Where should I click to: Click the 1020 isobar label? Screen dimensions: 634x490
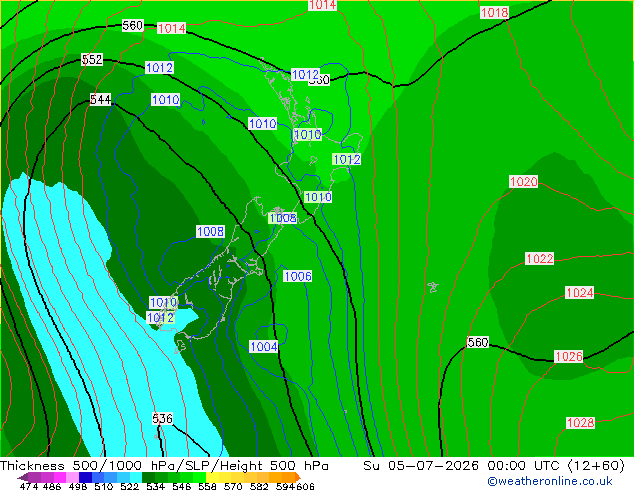tap(523, 182)
